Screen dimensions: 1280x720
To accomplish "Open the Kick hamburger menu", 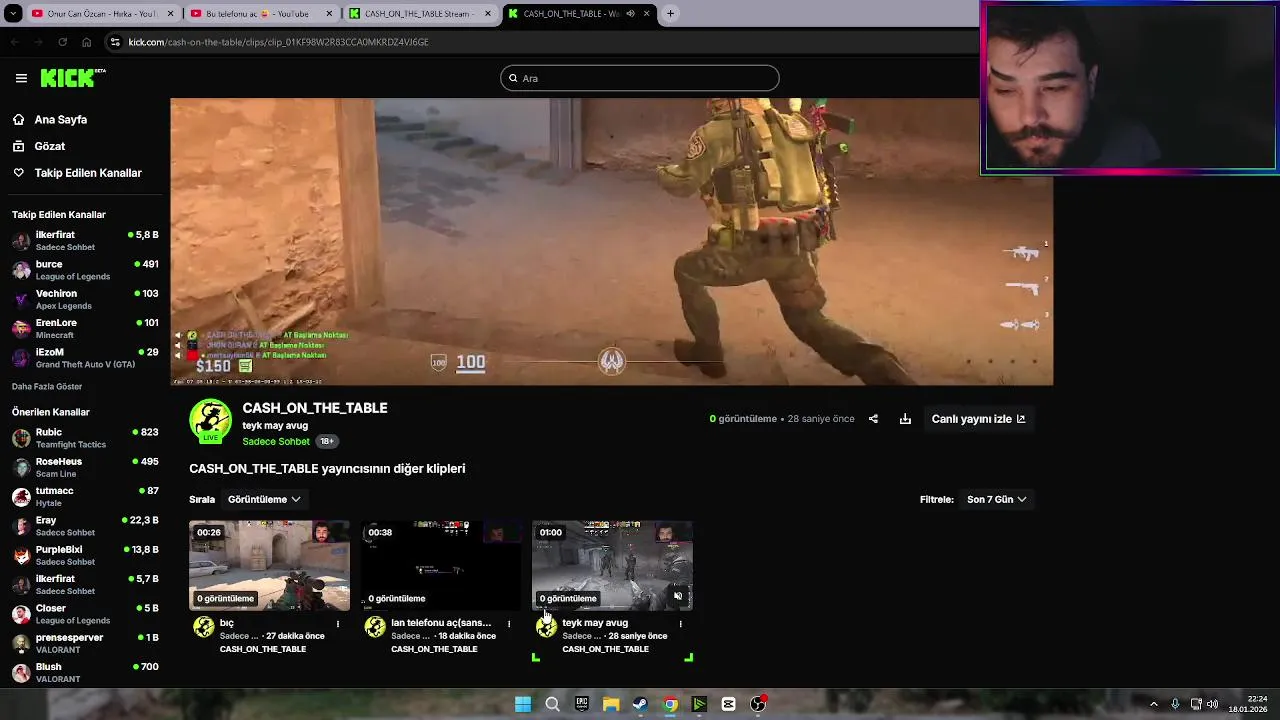I will [21, 78].
